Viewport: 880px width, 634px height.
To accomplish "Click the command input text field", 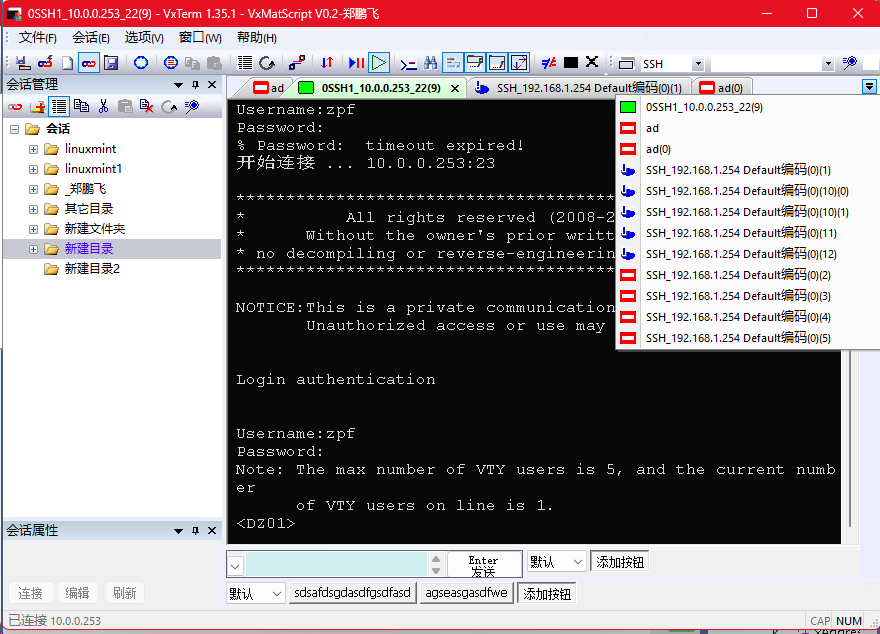I will (x=343, y=564).
